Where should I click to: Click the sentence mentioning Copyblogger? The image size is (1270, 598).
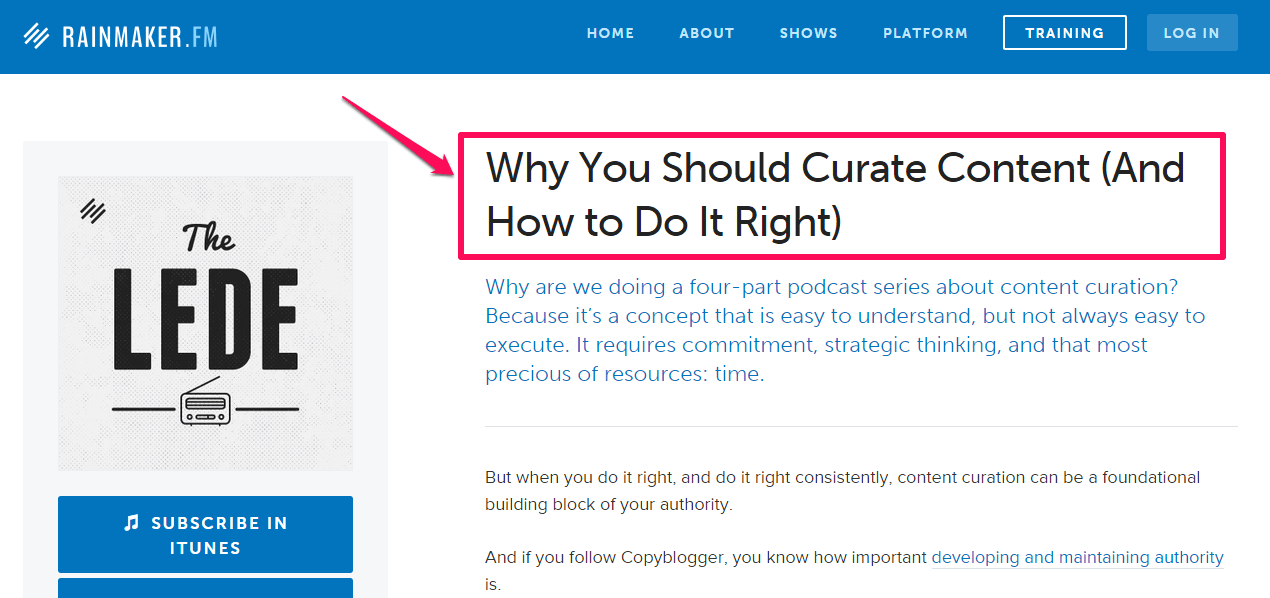pyautogui.click(x=854, y=570)
